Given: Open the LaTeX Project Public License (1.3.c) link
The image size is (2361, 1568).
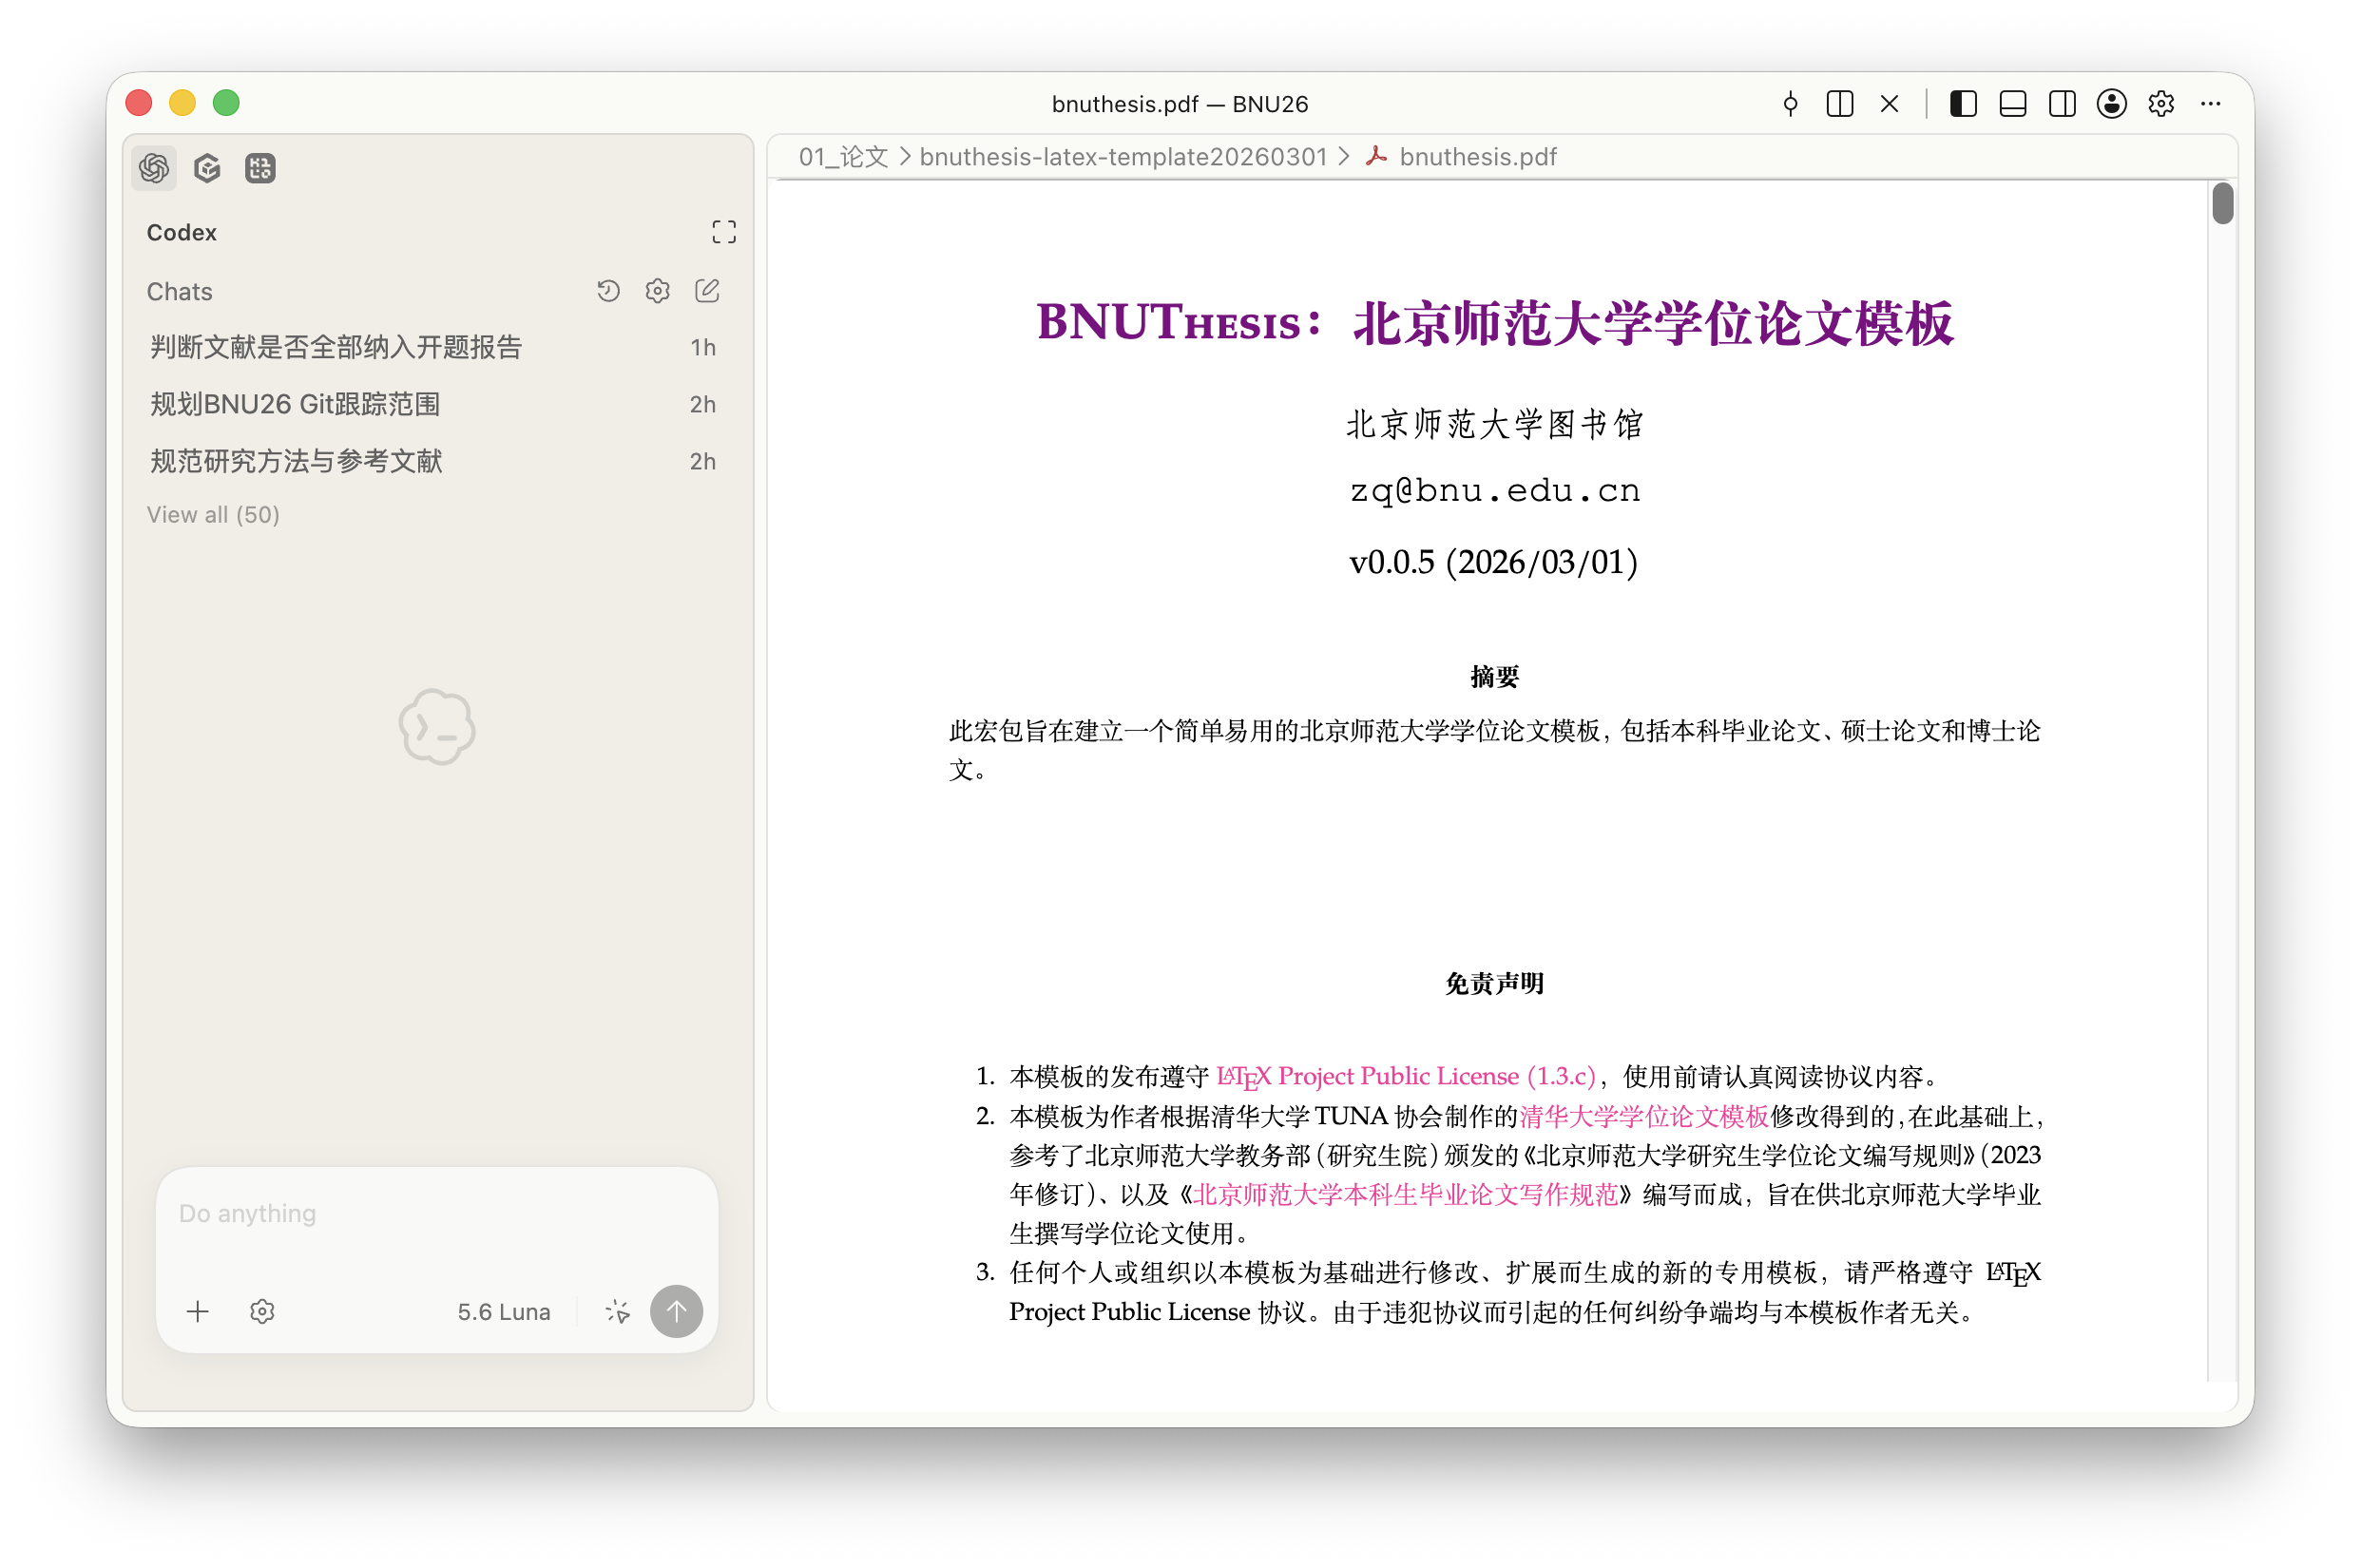Looking at the screenshot, I should [x=1406, y=1076].
